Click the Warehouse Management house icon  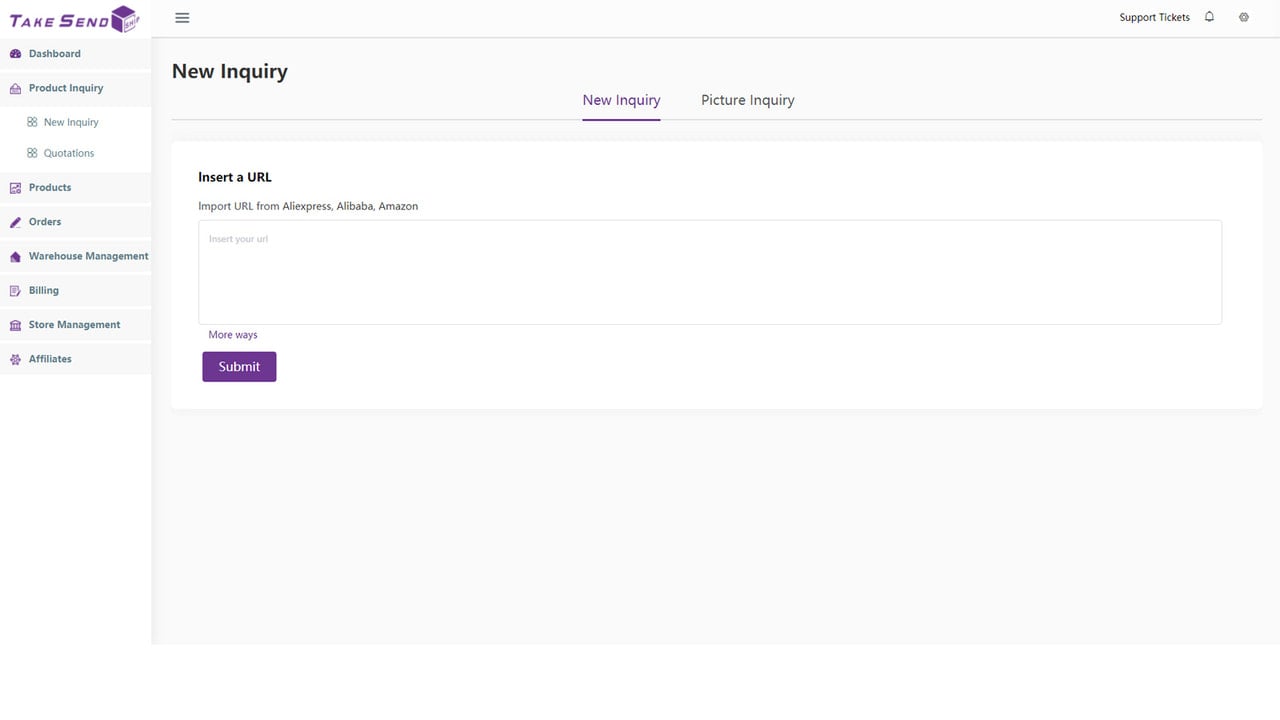click(15, 257)
